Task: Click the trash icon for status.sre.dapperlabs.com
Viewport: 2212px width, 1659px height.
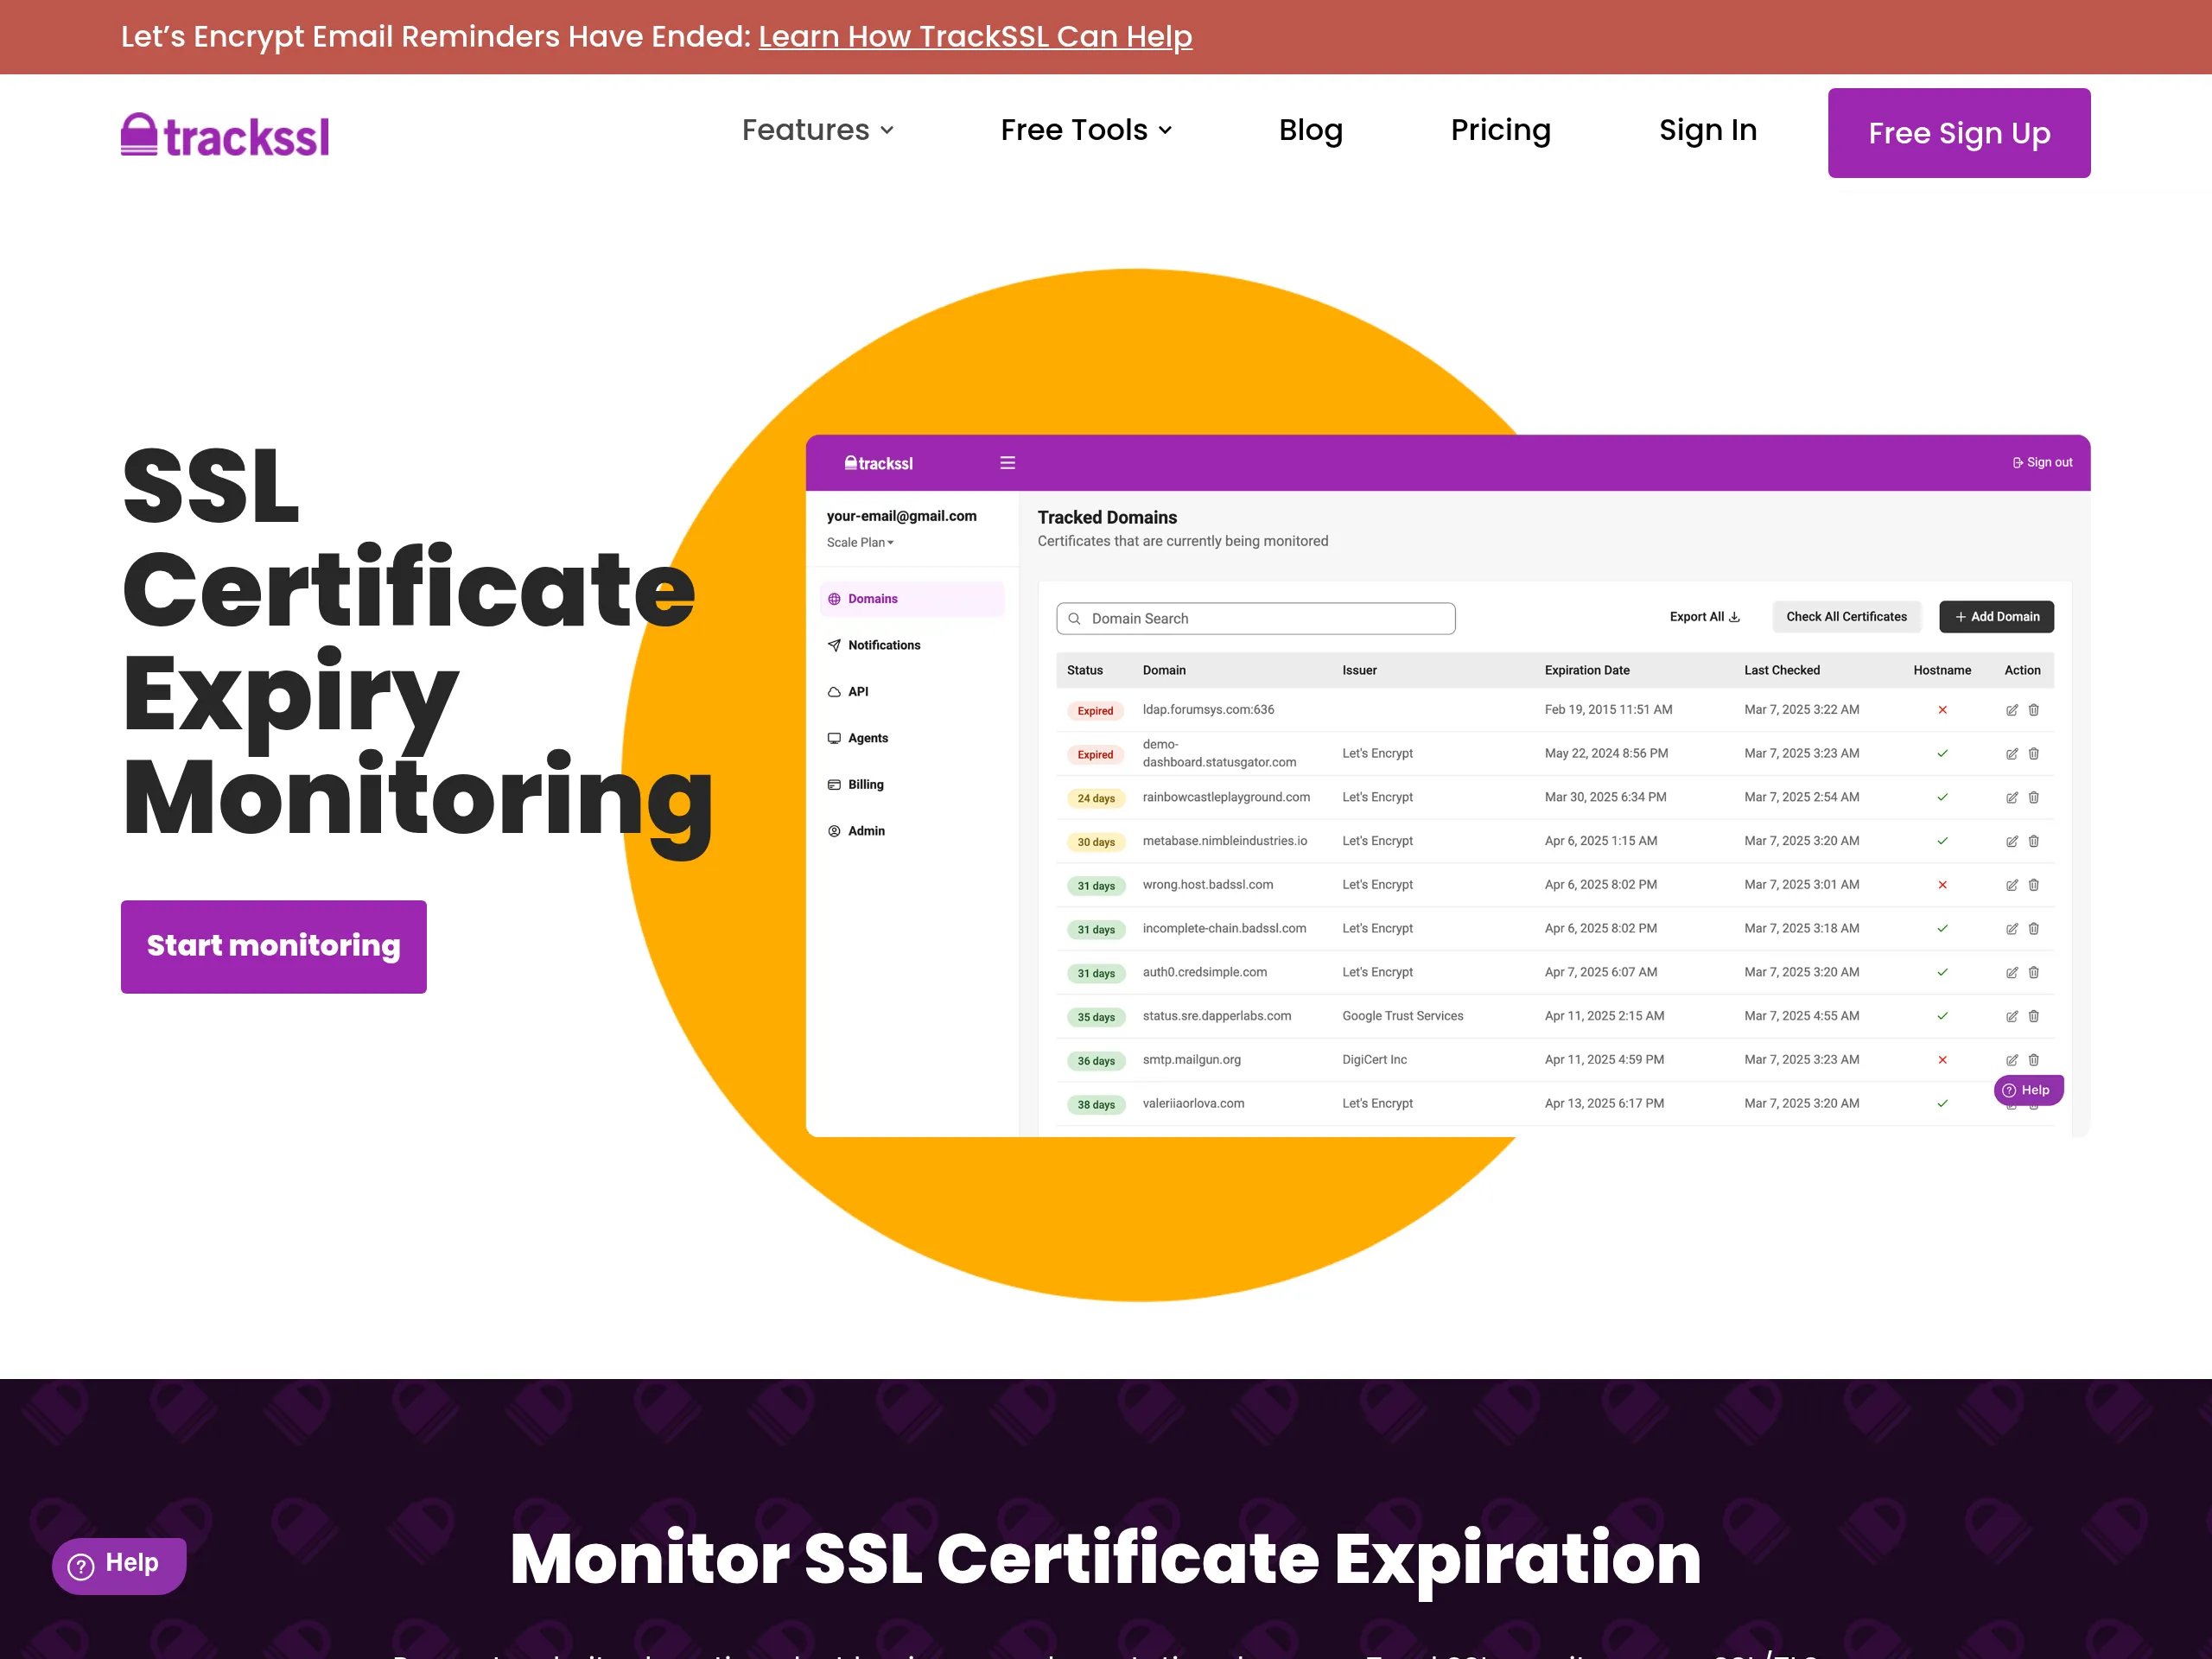Action: click(x=2033, y=1016)
